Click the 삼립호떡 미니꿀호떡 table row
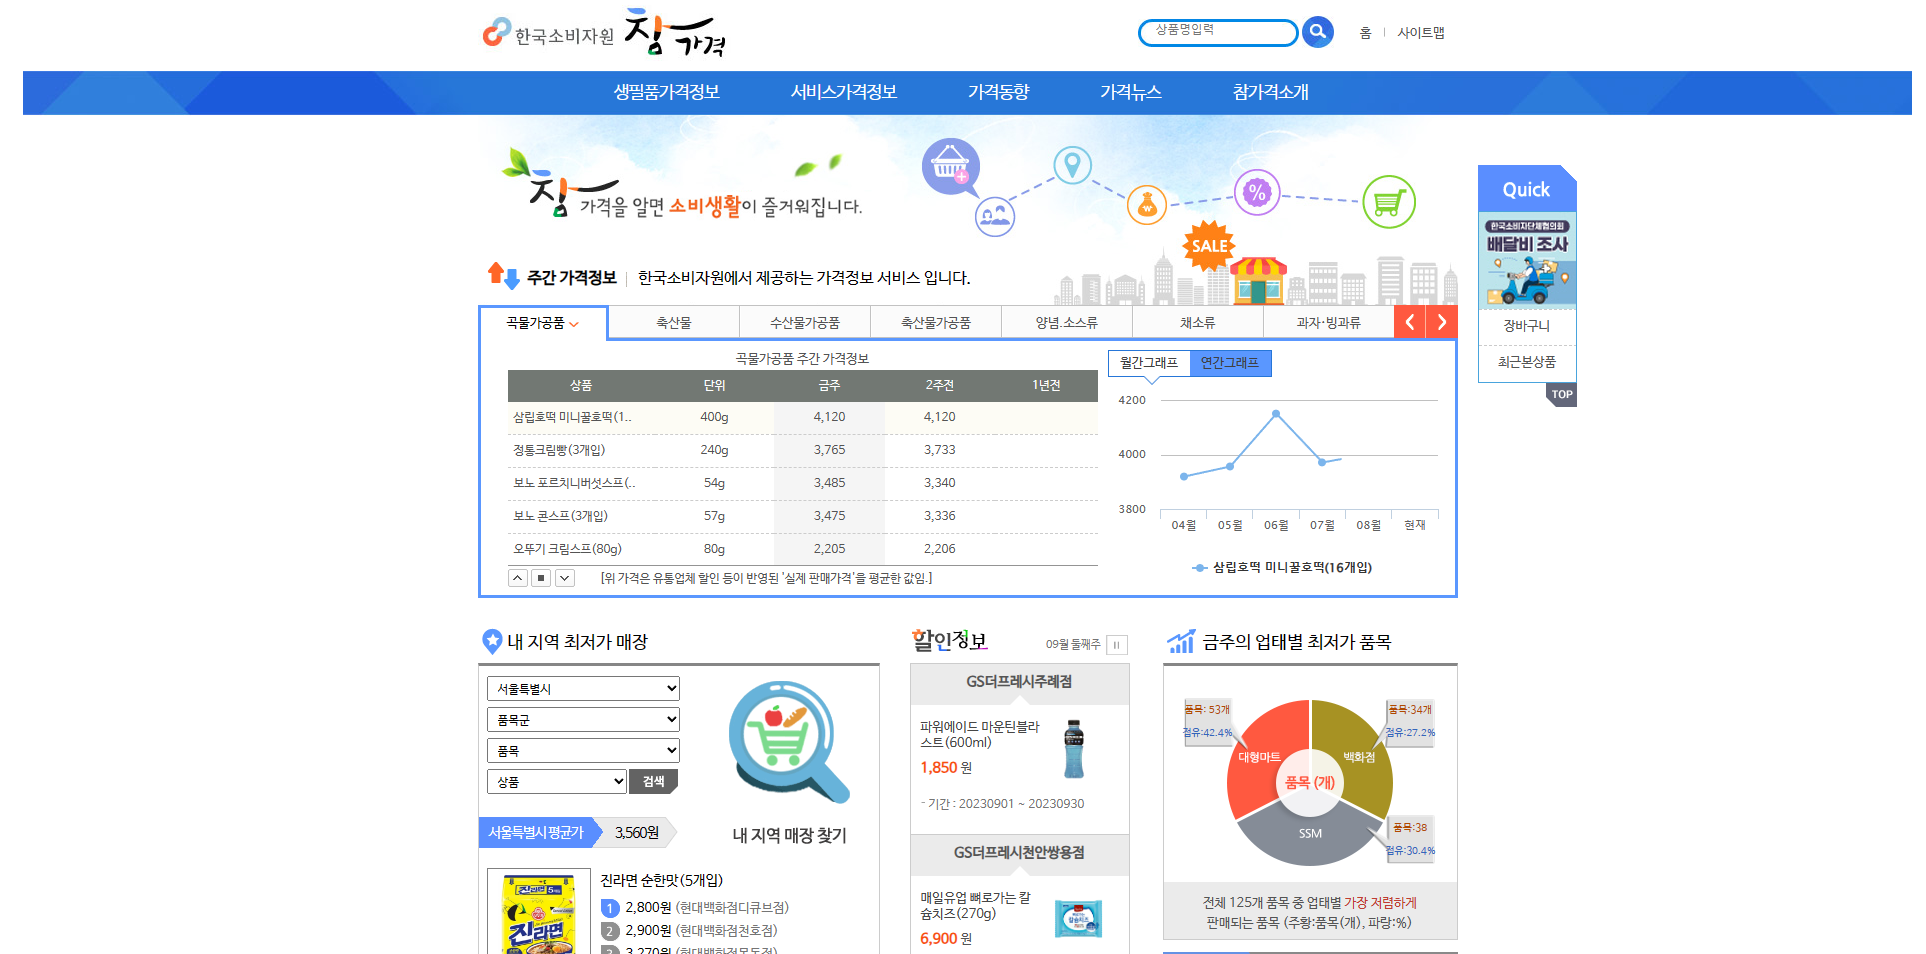Image resolution: width=1926 pixels, height=954 pixels. pos(803,417)
